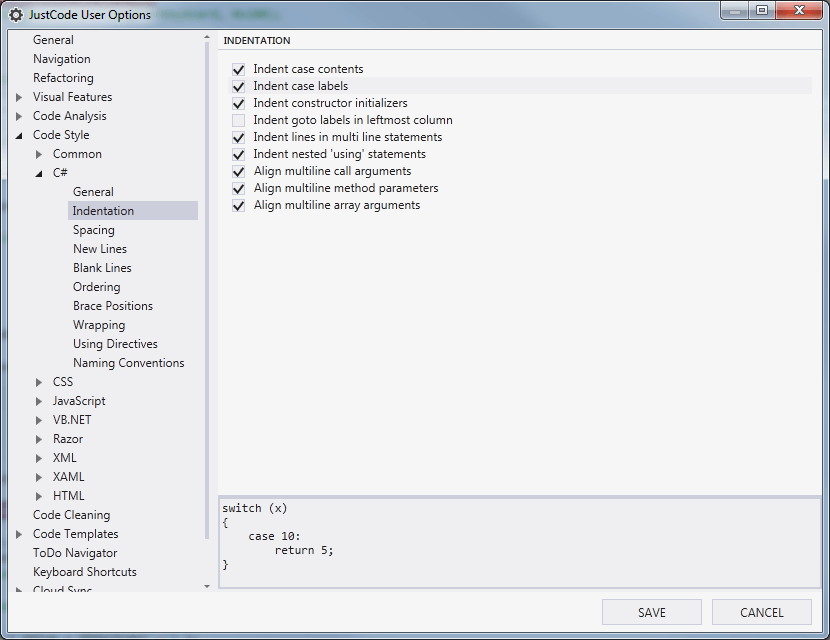830x640 pixels.
Task: Expand the Razor node arrow
Action: tap(39, 439)
